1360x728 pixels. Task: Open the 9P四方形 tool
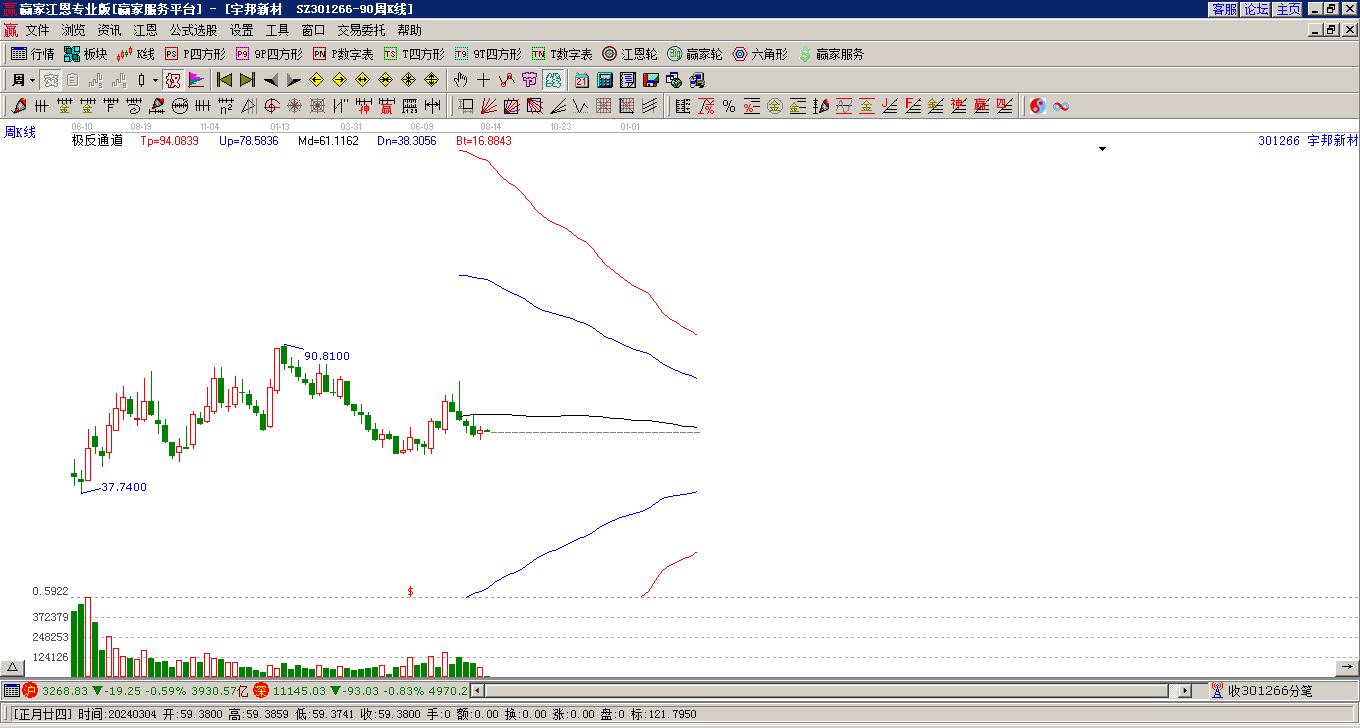pos(269,54)
